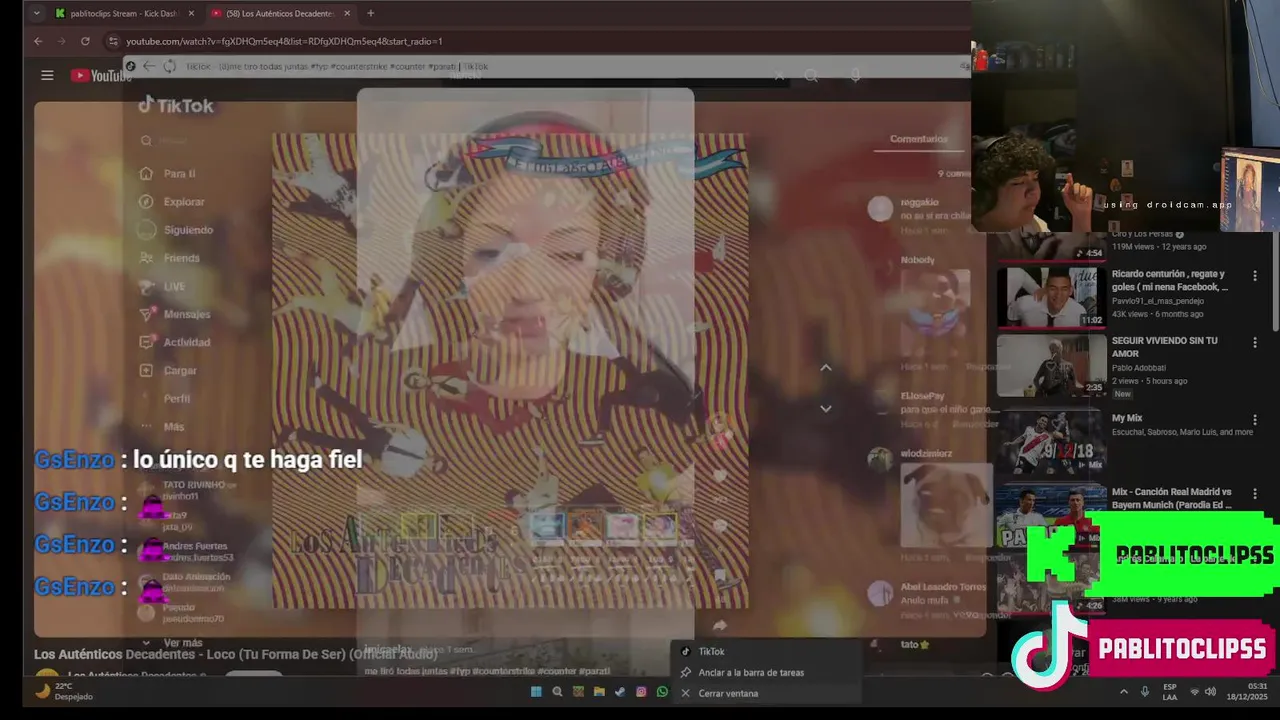Open TikTok Friends section
Screen dimensions: 1280x720
coord(169,257)
